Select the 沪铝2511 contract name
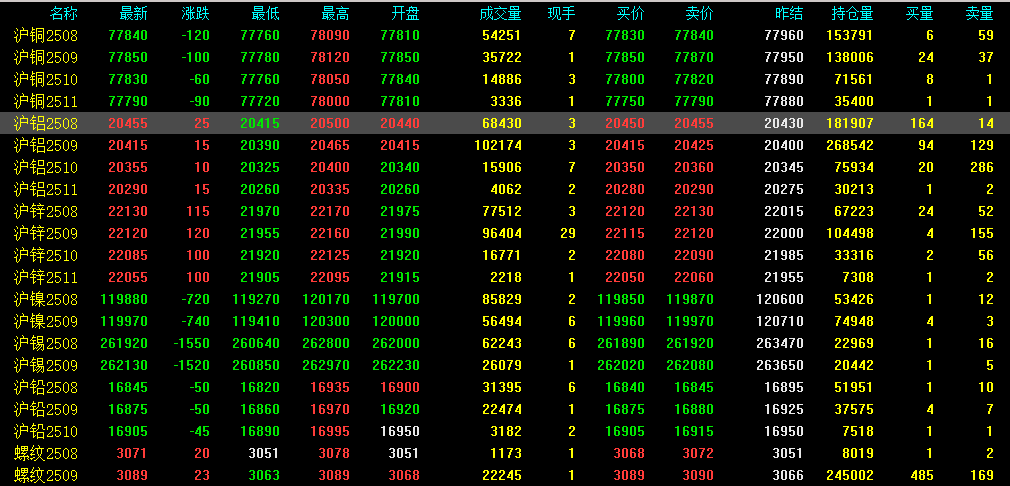This screenshot has height=486, width=1010. (x=46, y=189)
